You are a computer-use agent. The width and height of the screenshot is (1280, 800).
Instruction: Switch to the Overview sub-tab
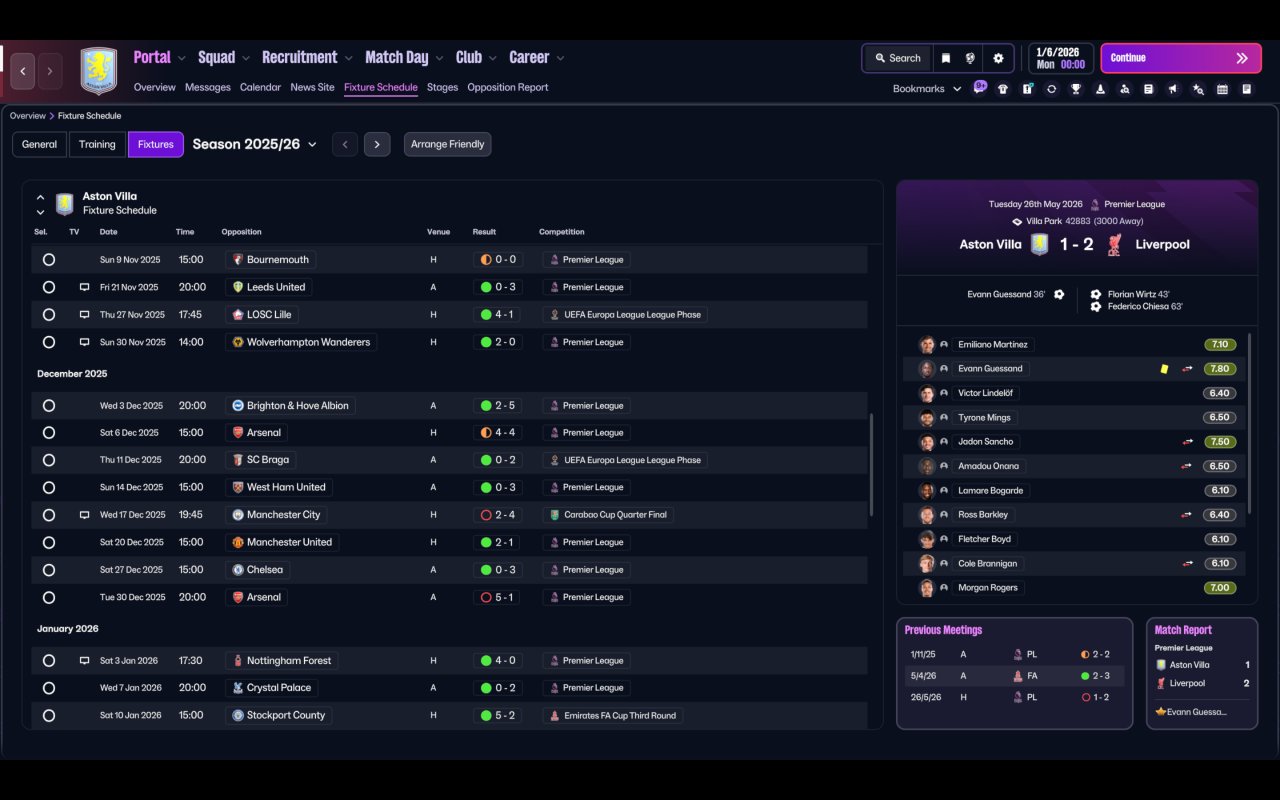pyautogui.click(x=155, y=87)
